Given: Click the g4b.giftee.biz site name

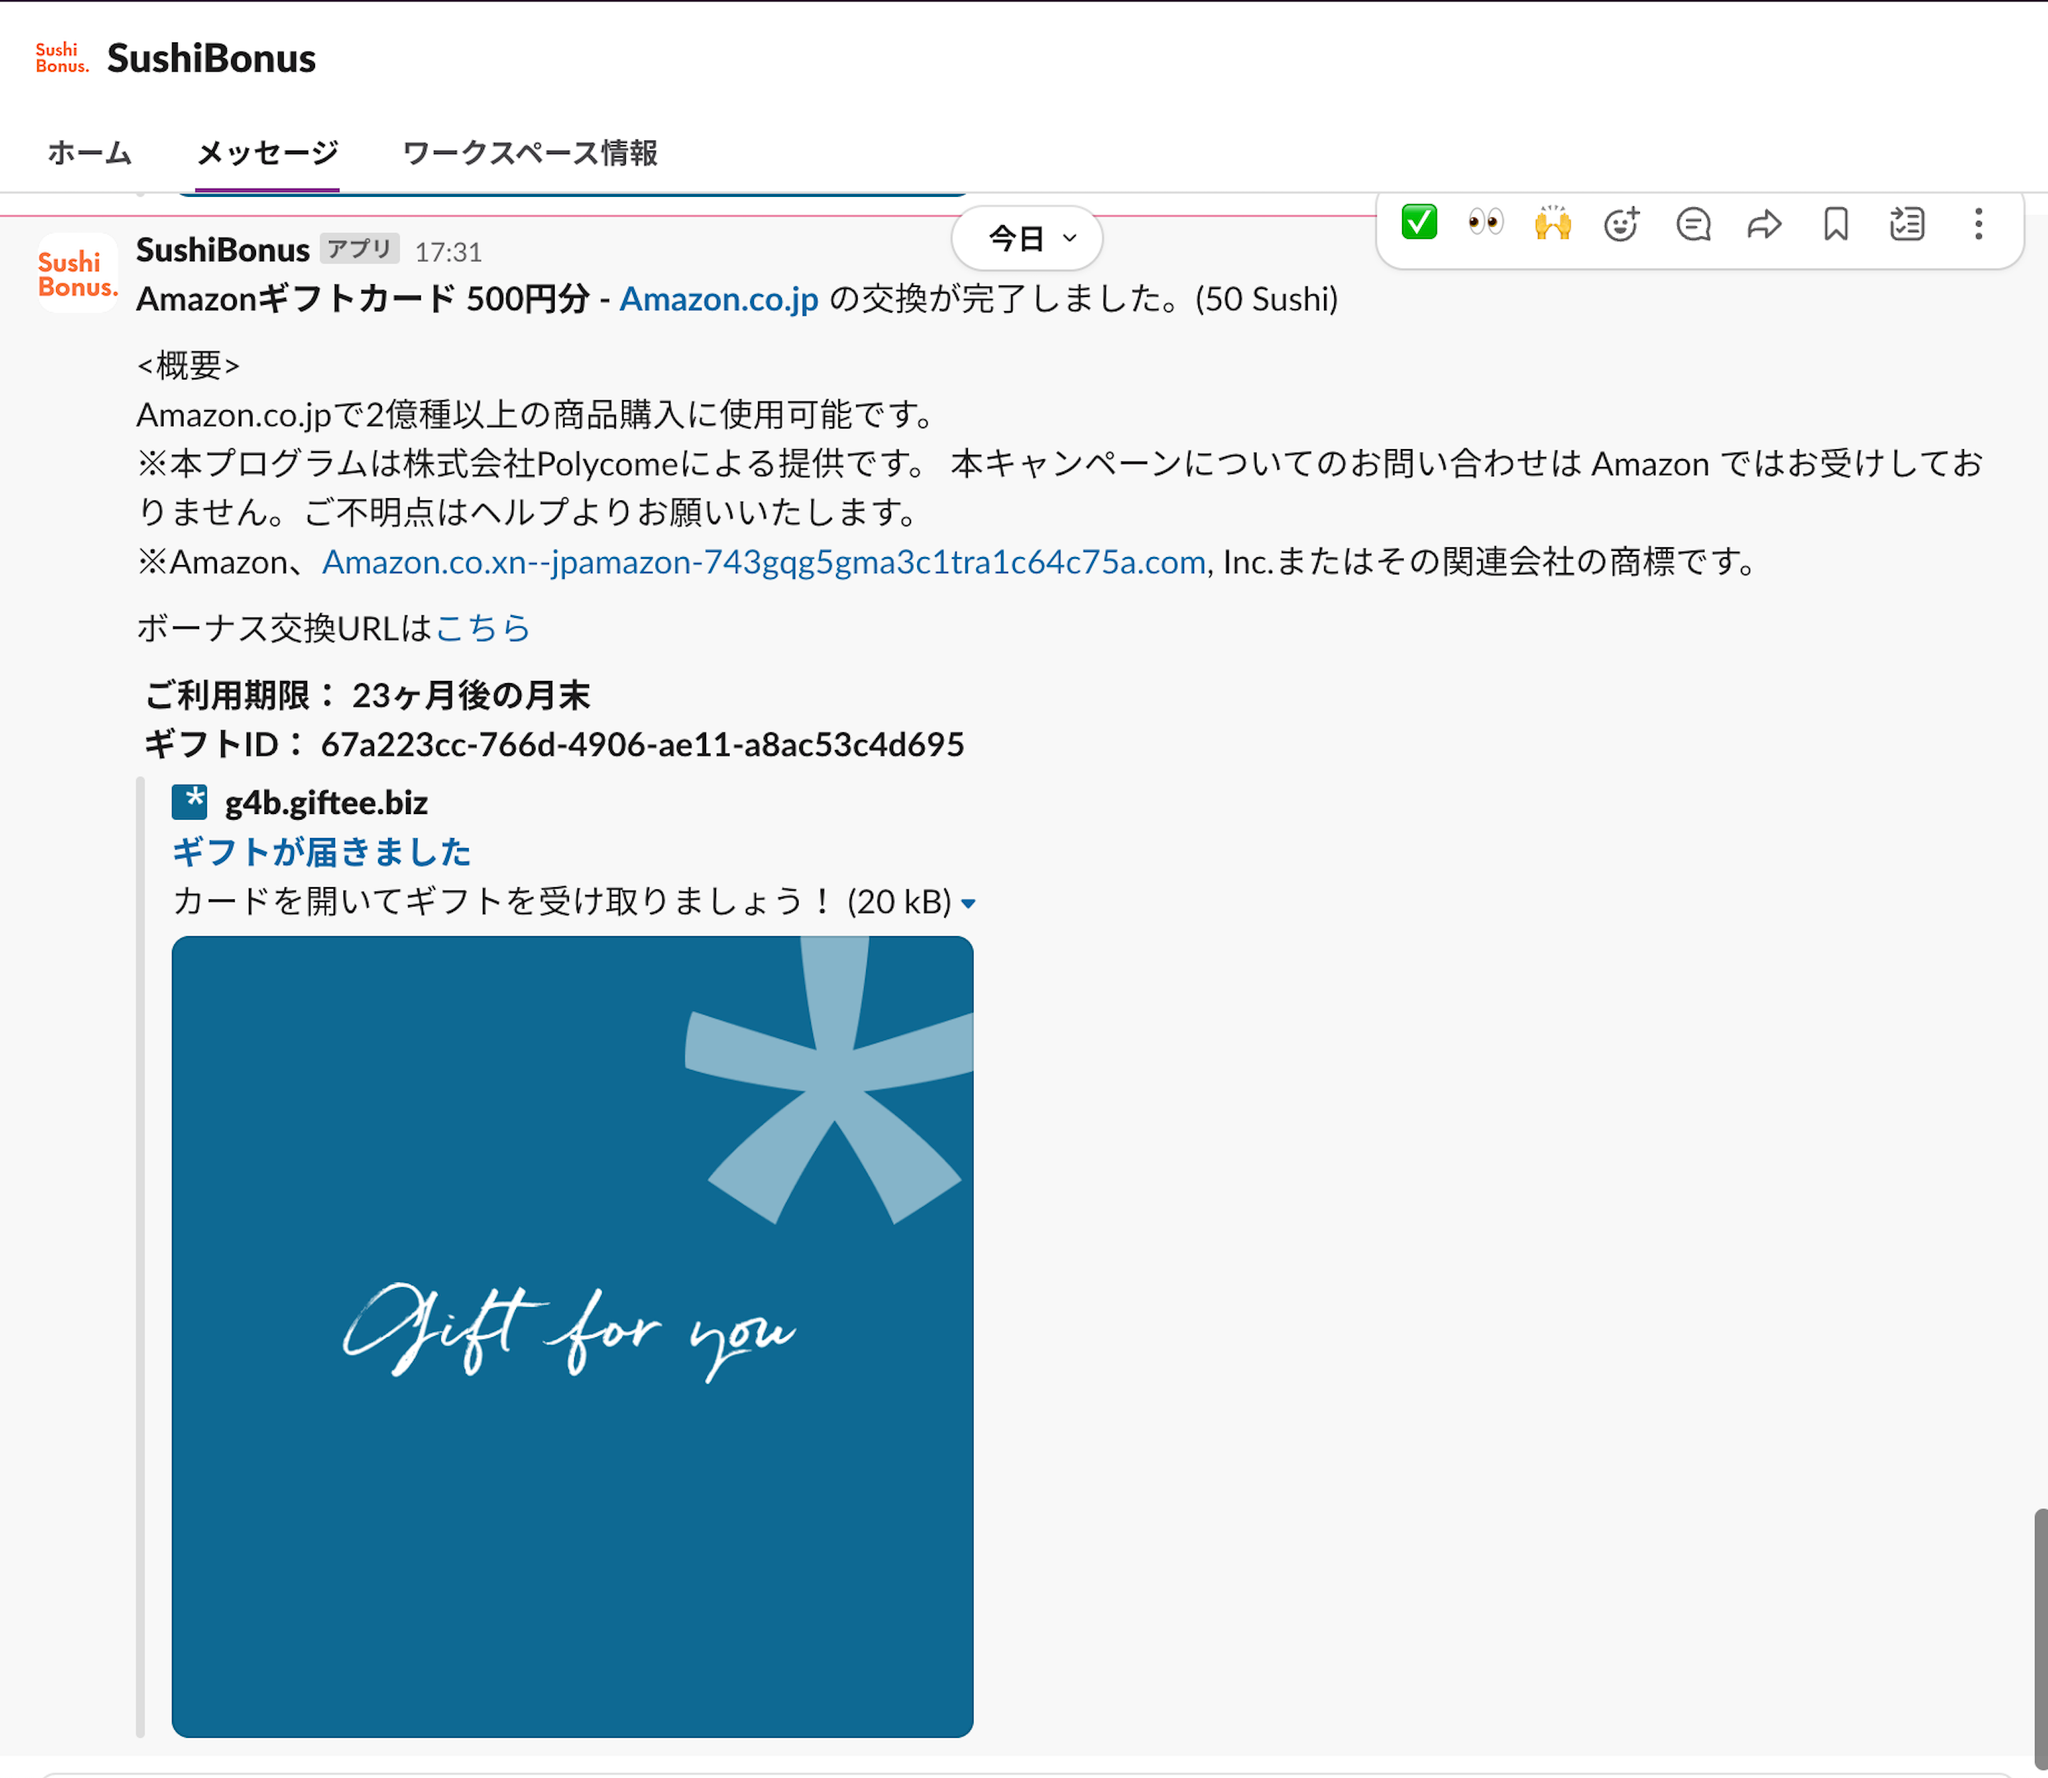Looking at the screenshot, I should tap(326, 803).
